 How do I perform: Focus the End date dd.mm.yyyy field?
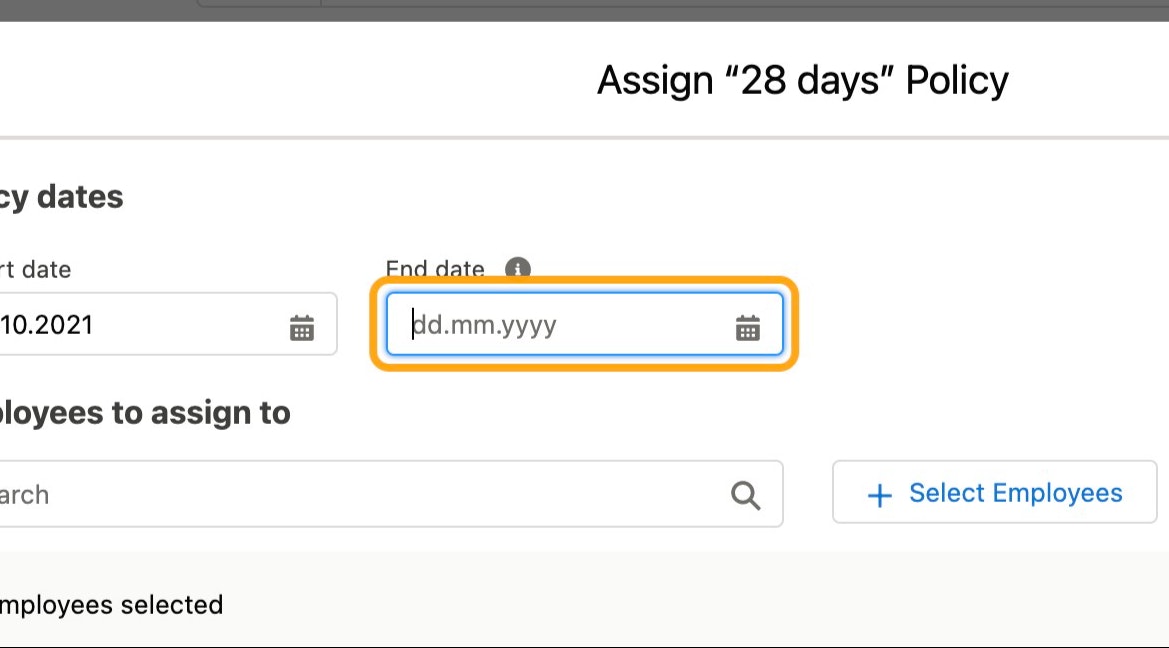click(584, 324)
